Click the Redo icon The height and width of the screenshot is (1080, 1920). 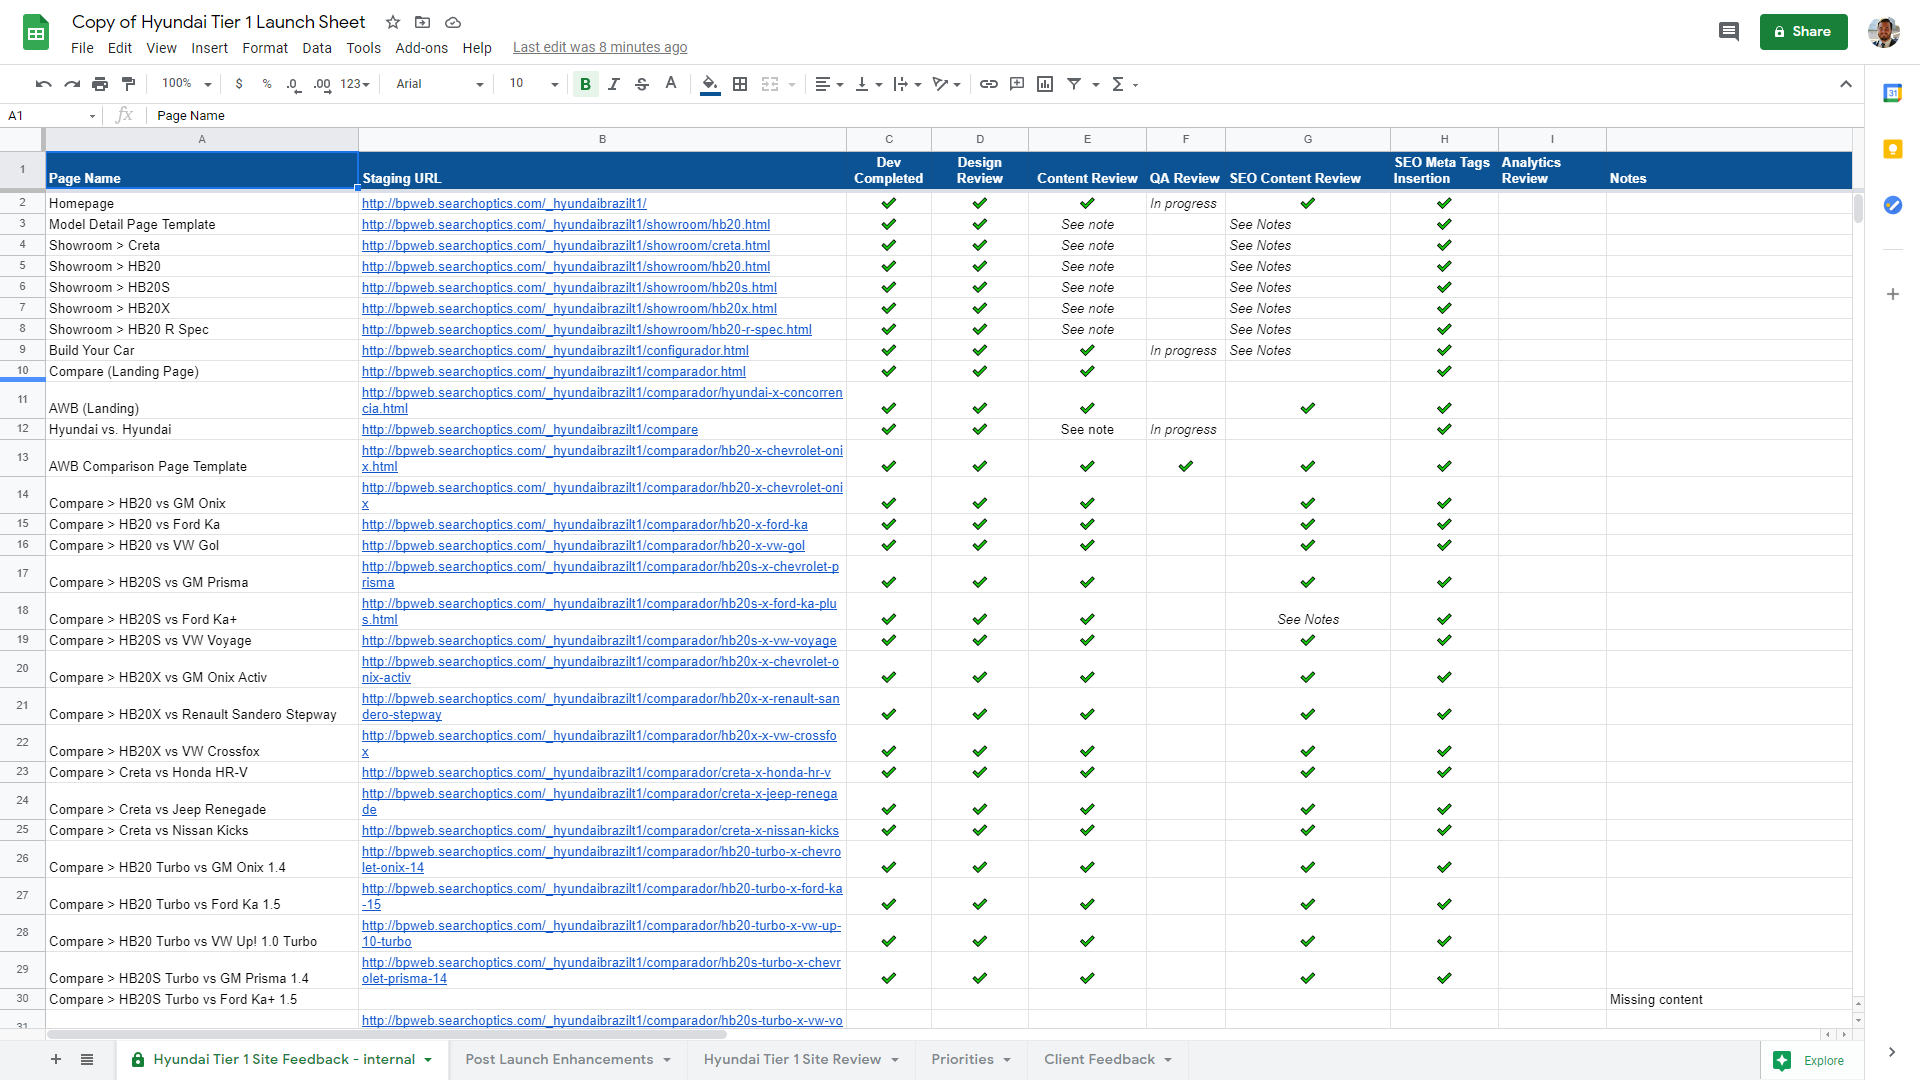tap(72, 84)
